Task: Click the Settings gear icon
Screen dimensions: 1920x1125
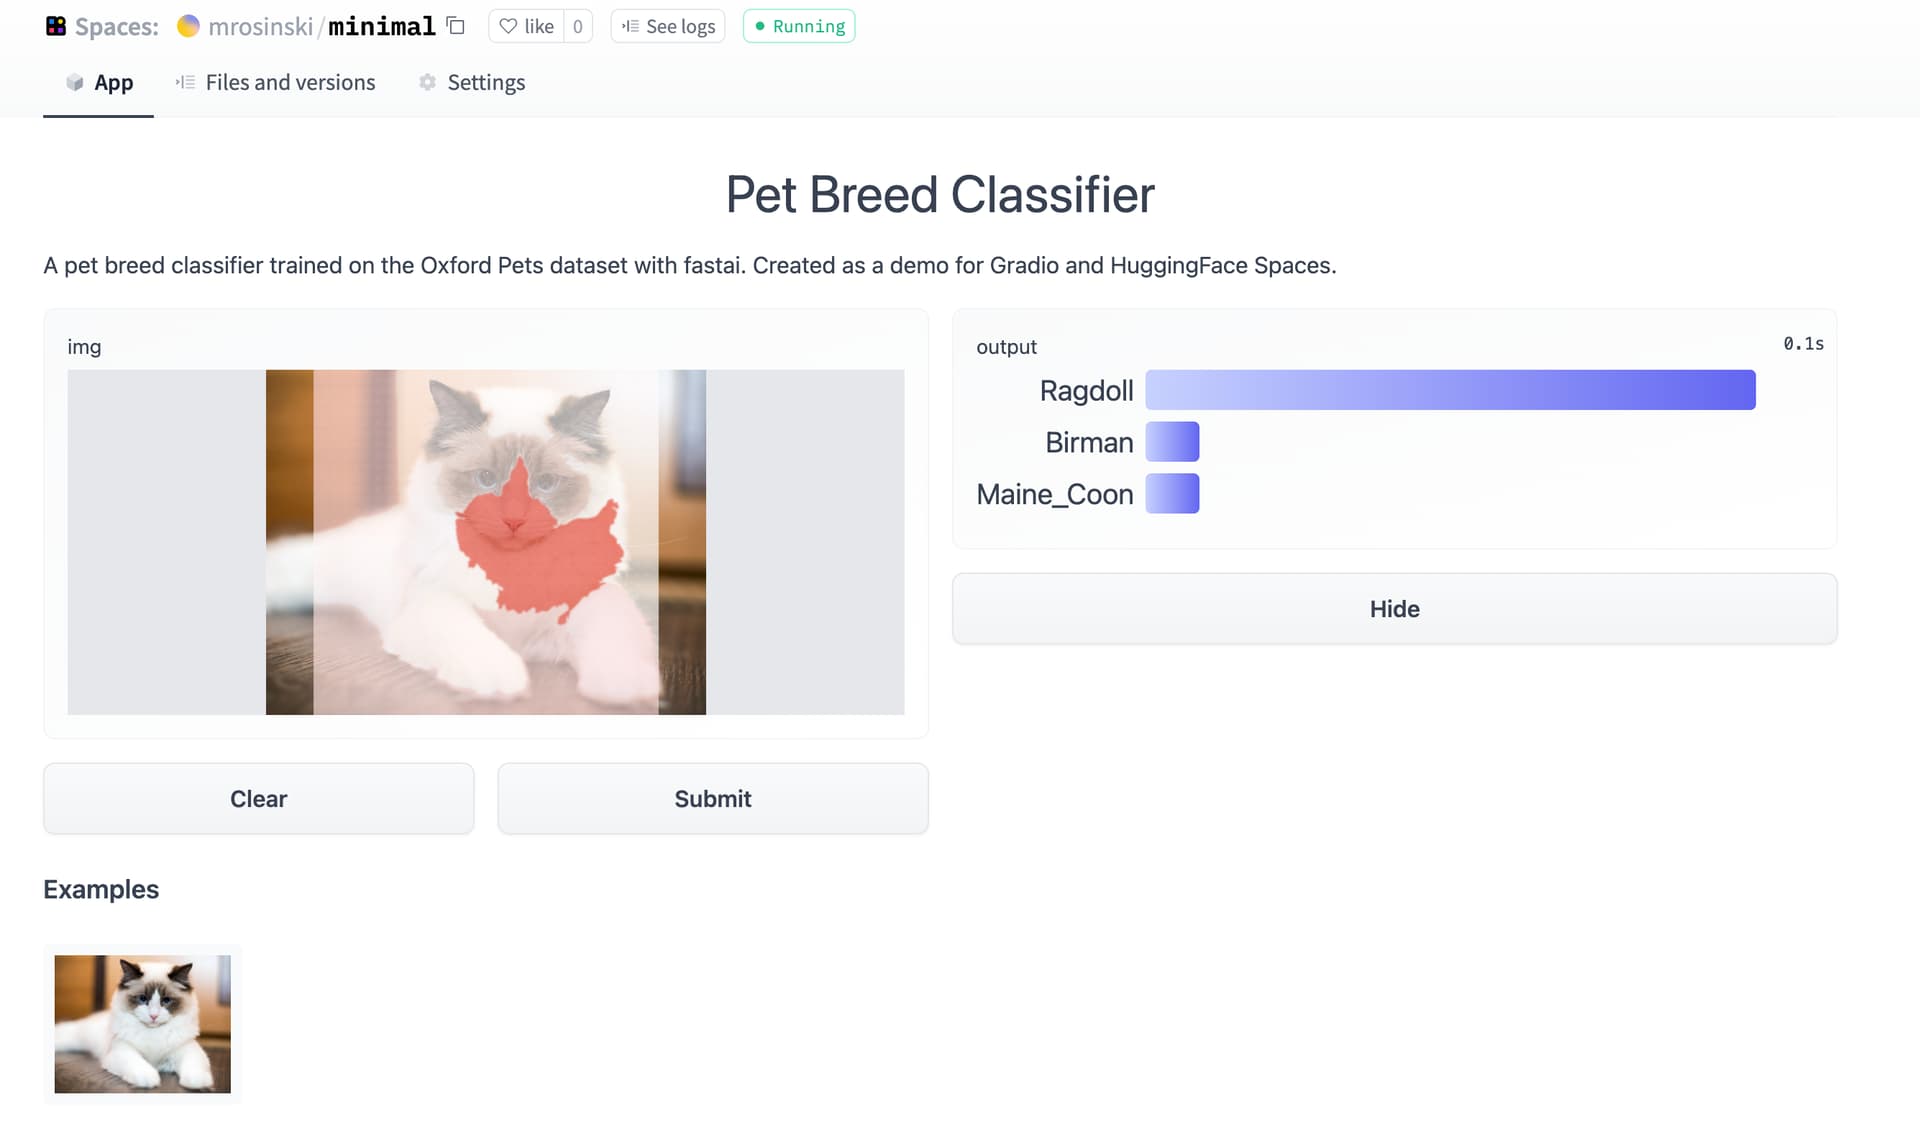Action: click(x=428, y=82)
